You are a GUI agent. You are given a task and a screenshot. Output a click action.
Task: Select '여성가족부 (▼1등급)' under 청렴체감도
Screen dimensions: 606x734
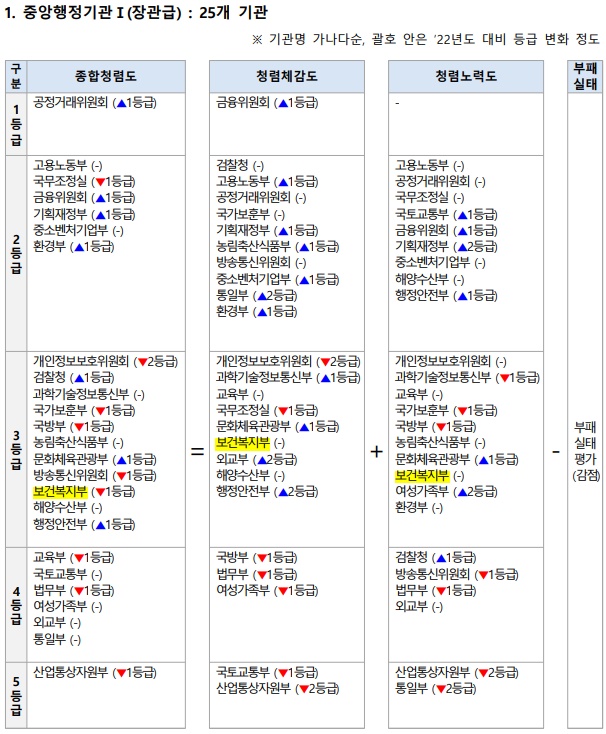pos(267,590)
